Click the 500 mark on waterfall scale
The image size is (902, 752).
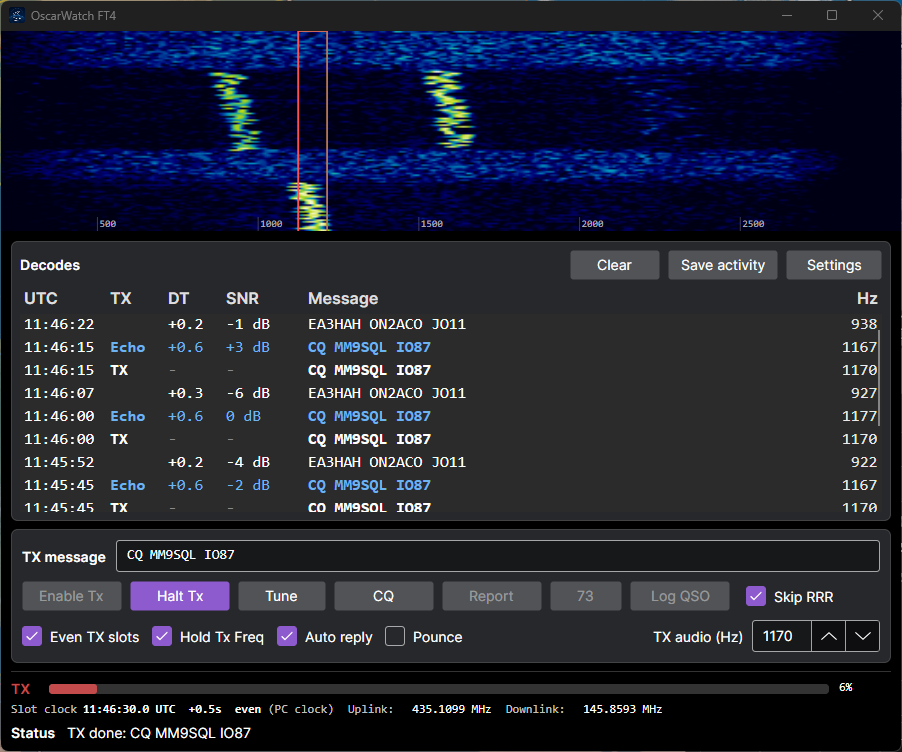click(x=108, y=224)
